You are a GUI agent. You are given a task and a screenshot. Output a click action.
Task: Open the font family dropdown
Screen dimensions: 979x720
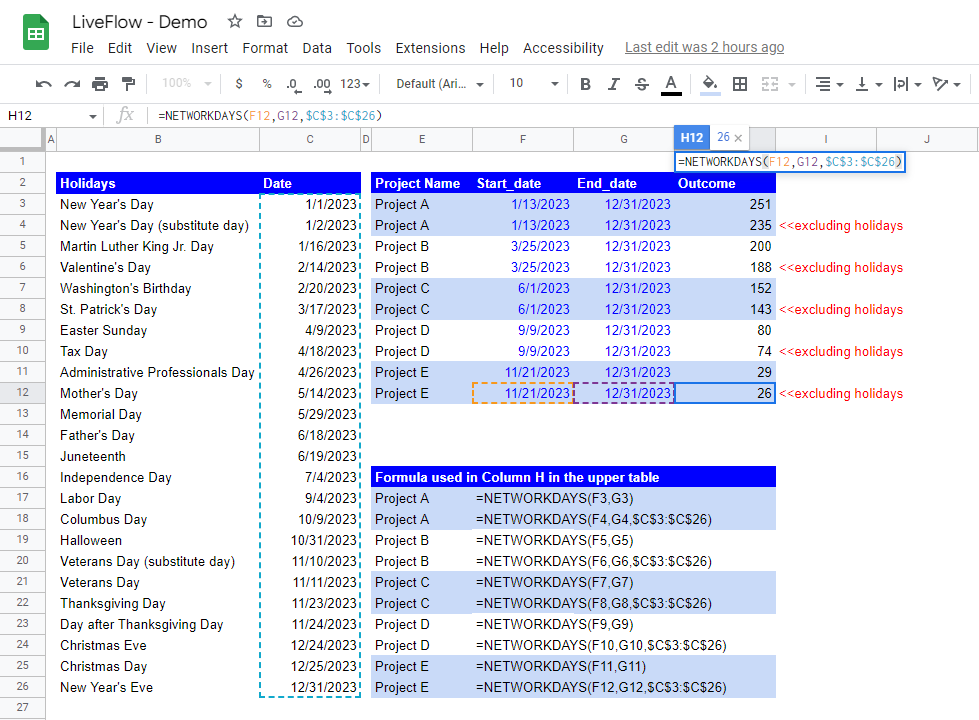[440, 84]
